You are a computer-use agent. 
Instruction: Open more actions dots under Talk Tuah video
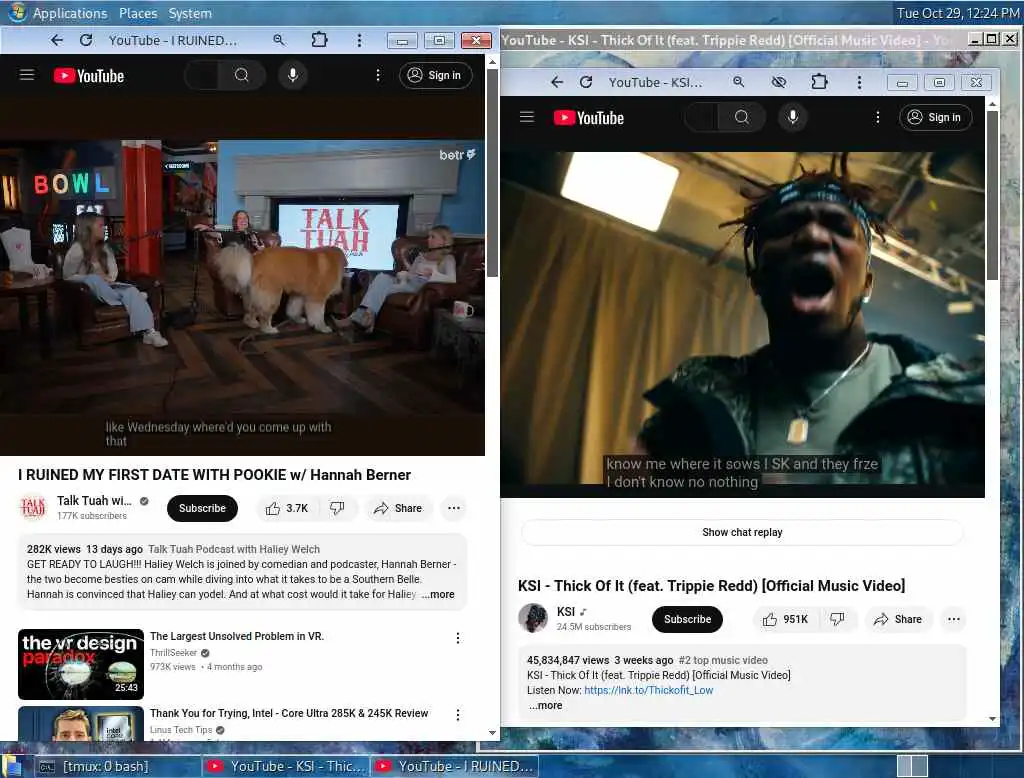[454, 508]
